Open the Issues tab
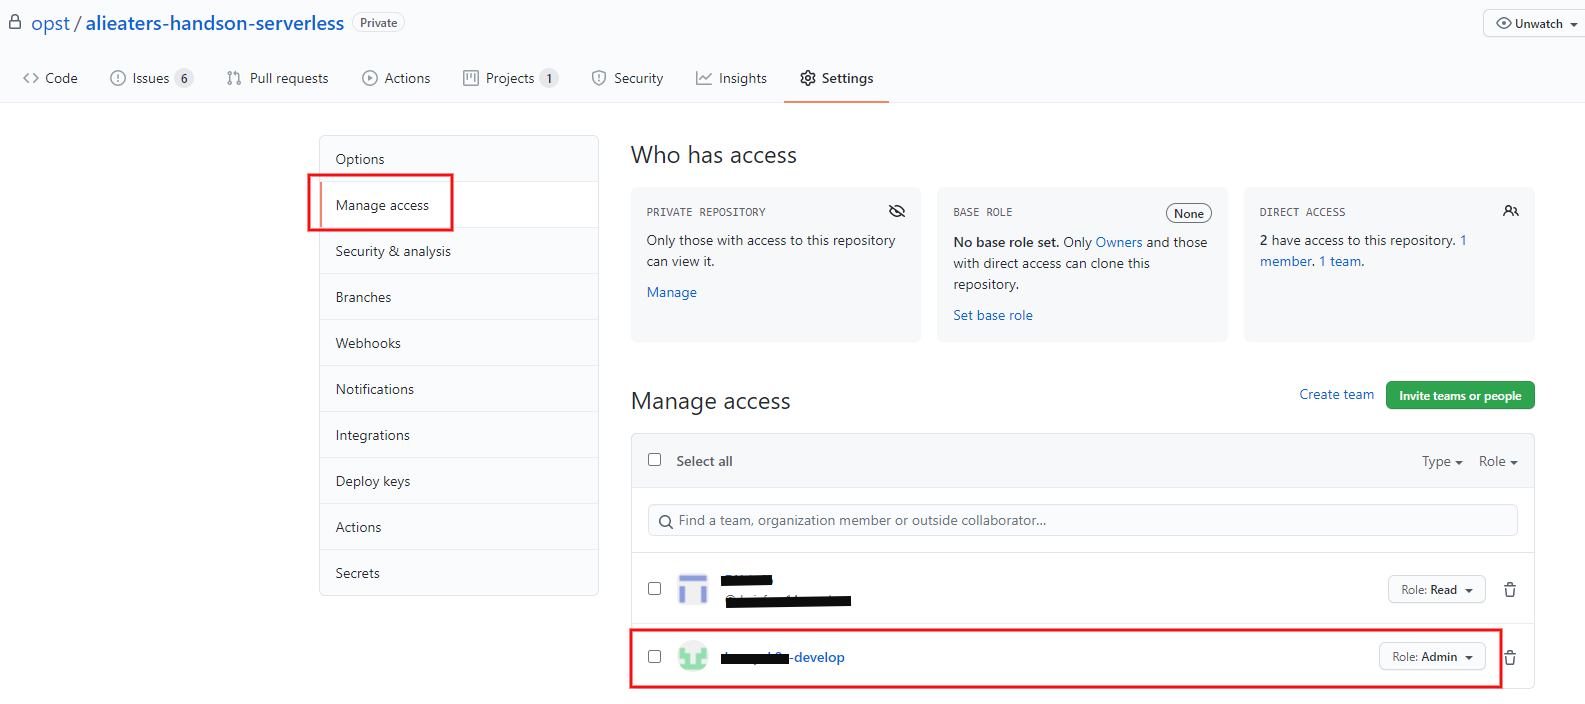The height and width of the screenshot is (704, 1585). (x=151, y=78)
